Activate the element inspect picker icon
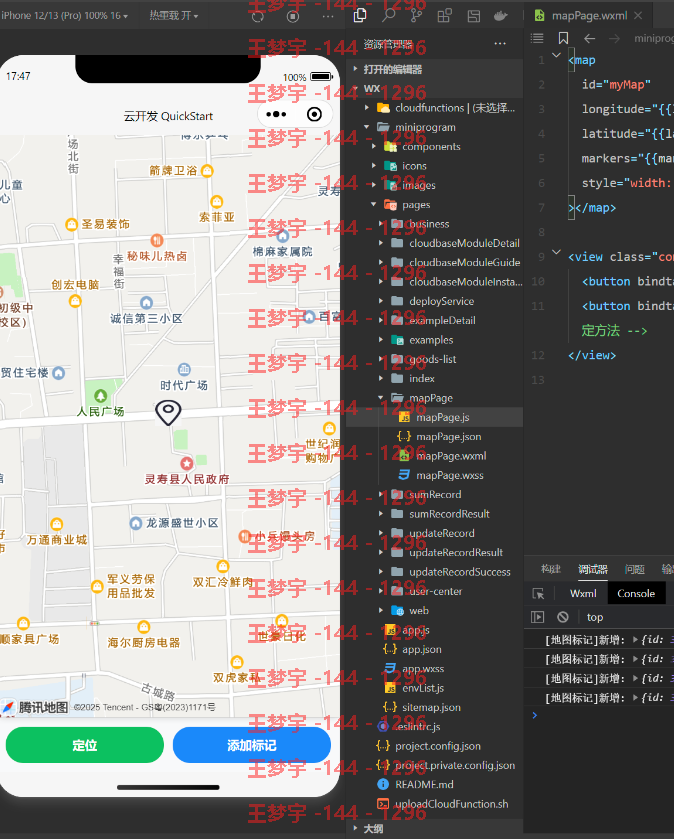Screen dimensions: 674x839 [x=538, y=593]
